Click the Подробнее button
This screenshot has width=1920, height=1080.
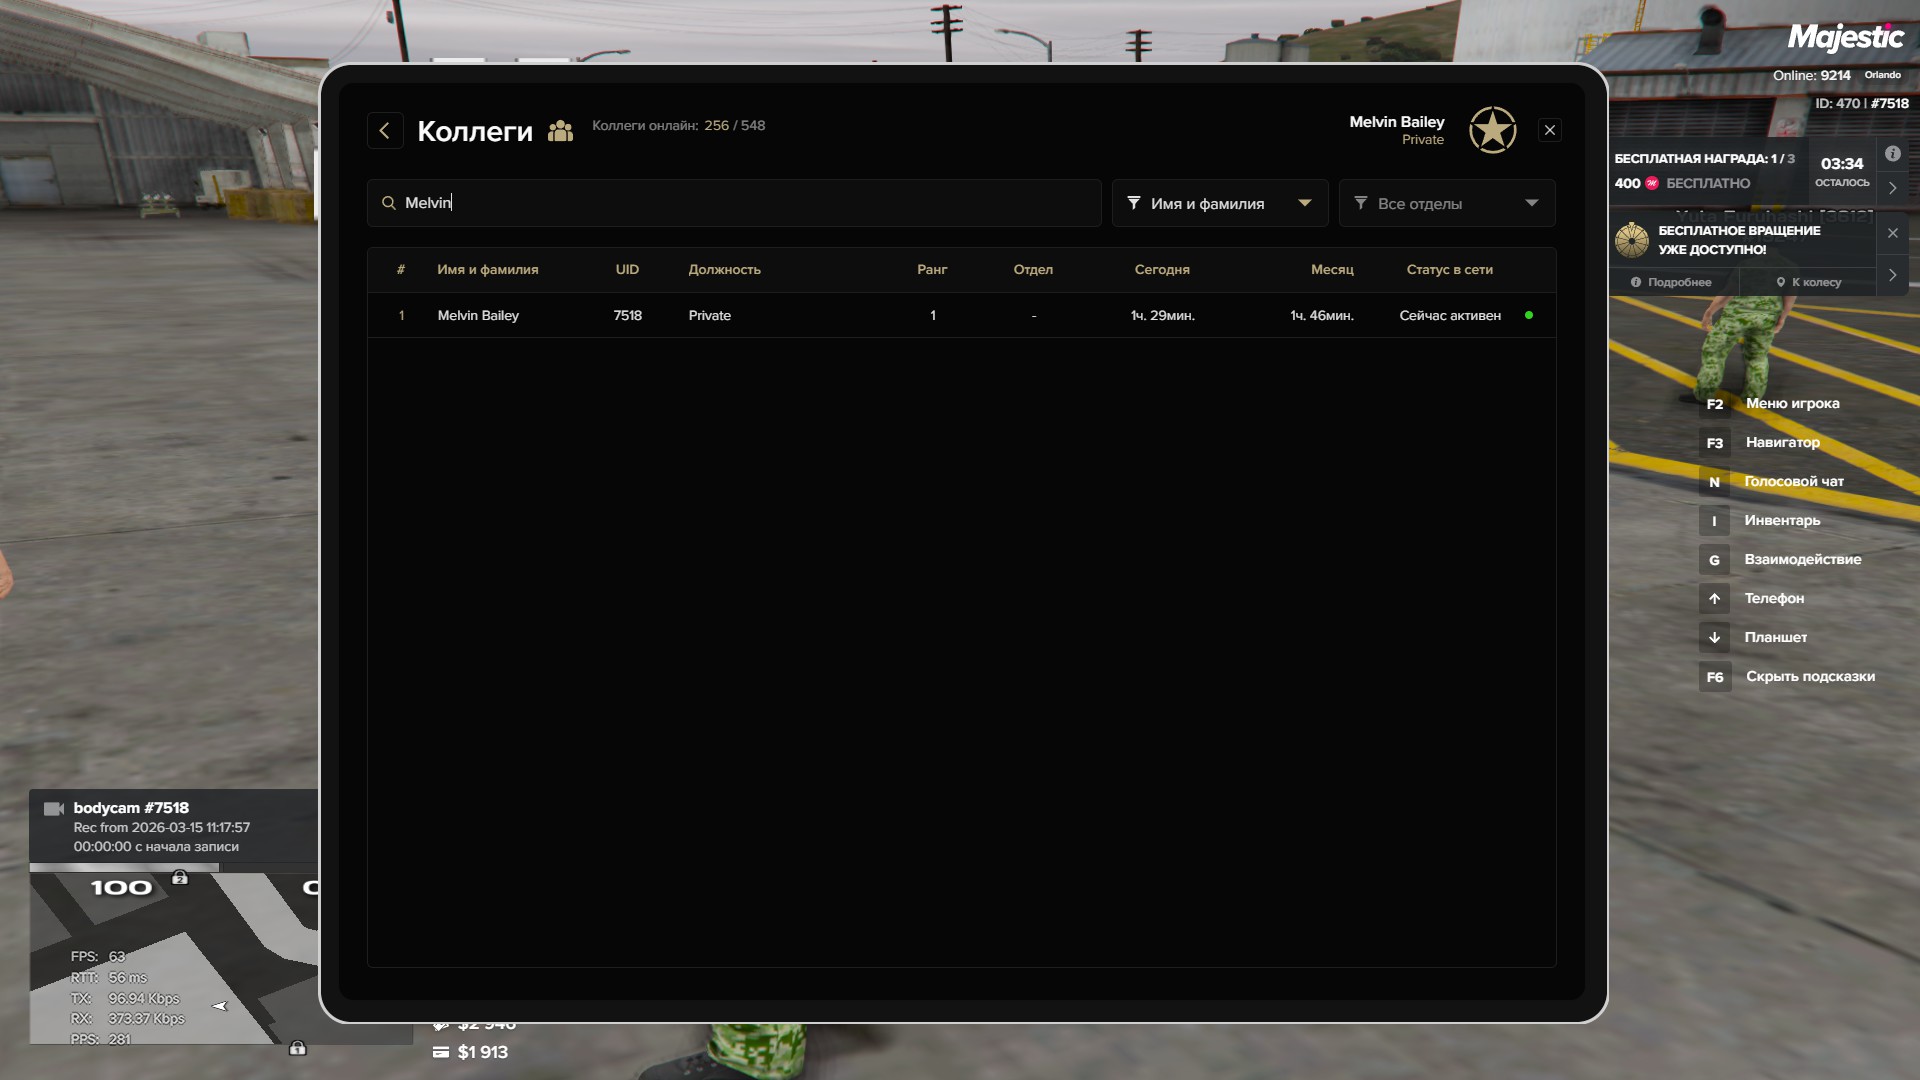coord(1672,283)
